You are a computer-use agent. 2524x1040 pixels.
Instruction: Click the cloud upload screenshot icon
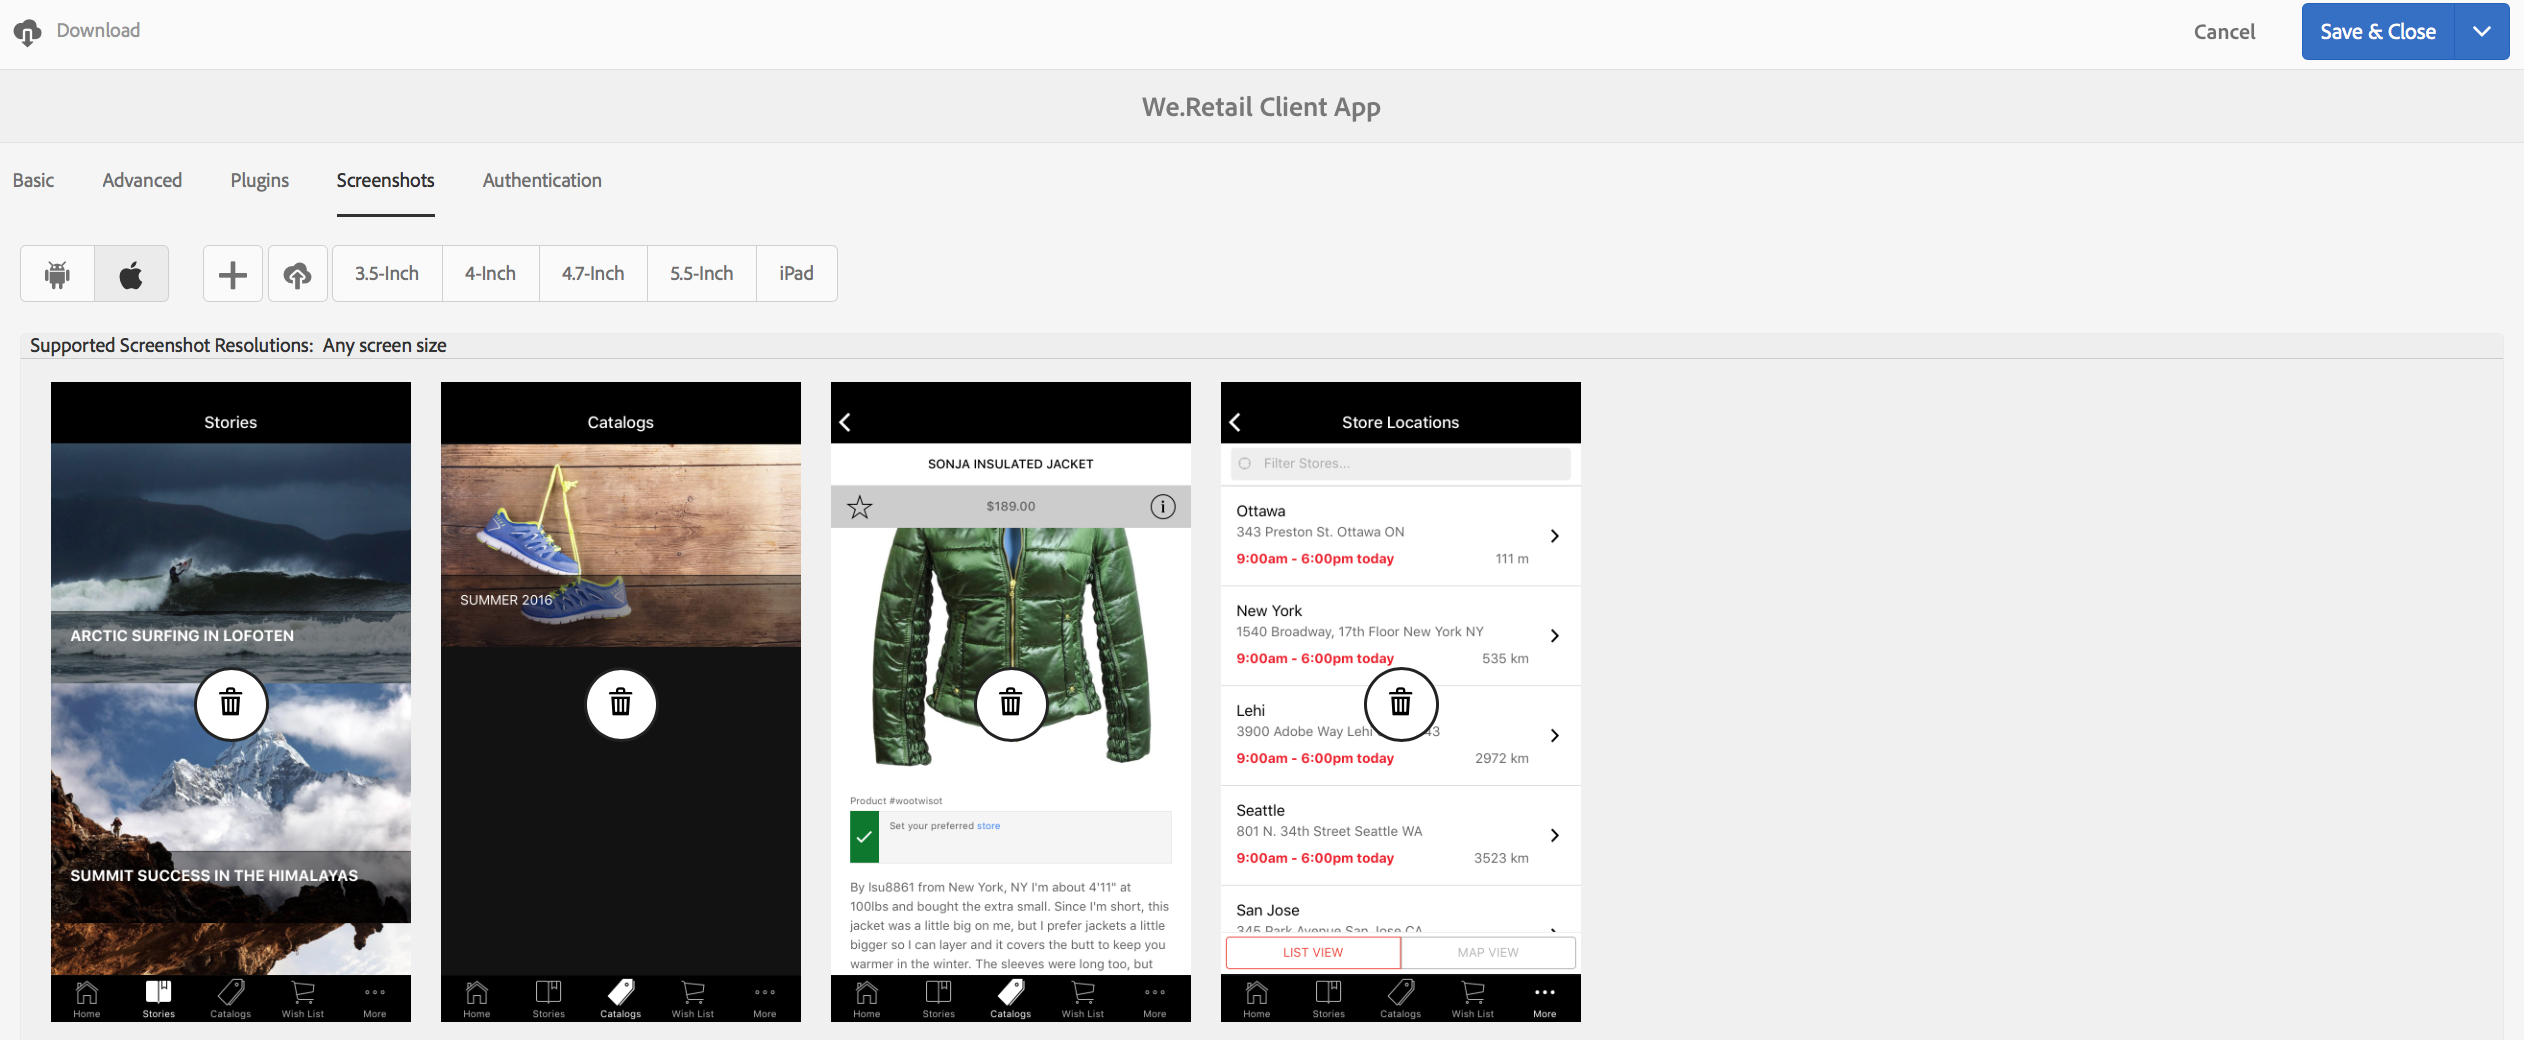click(x=297, y=273)
